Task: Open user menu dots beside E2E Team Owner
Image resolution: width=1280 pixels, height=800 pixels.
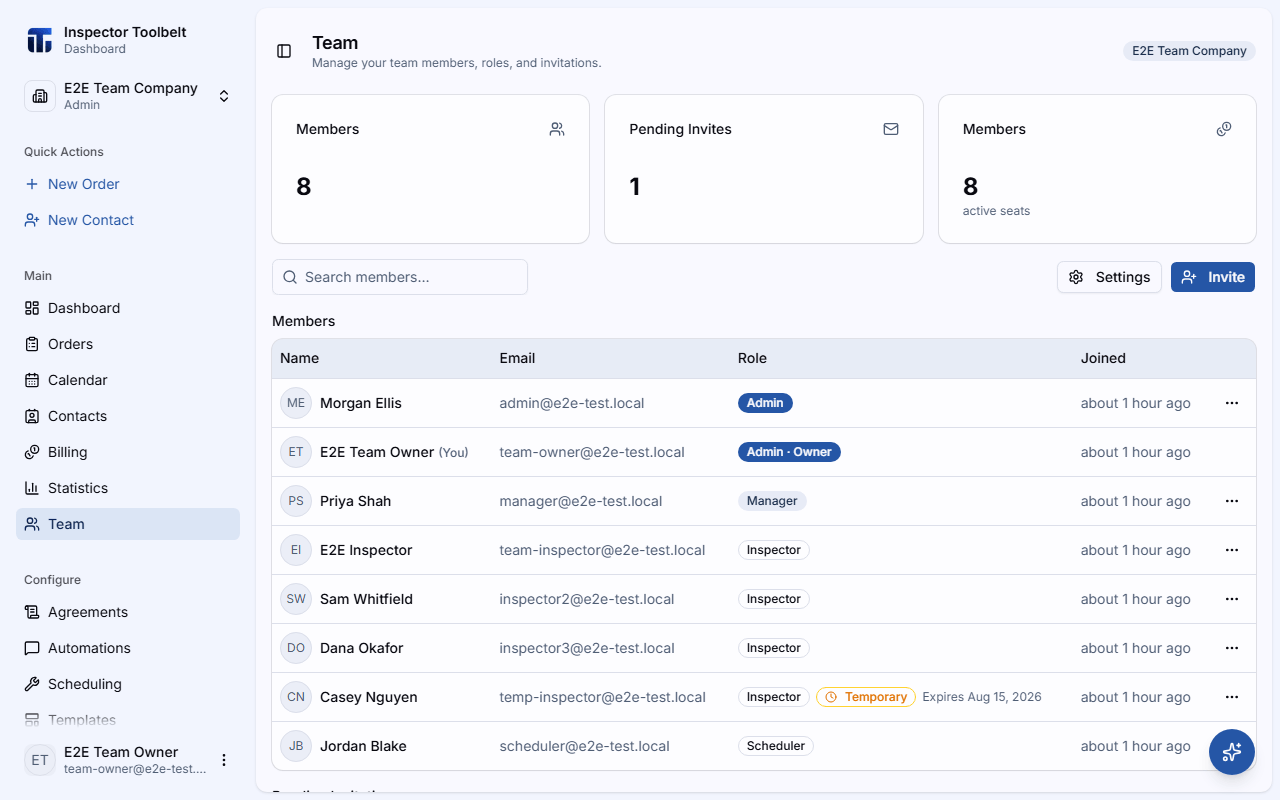Action: pos(224,760)
